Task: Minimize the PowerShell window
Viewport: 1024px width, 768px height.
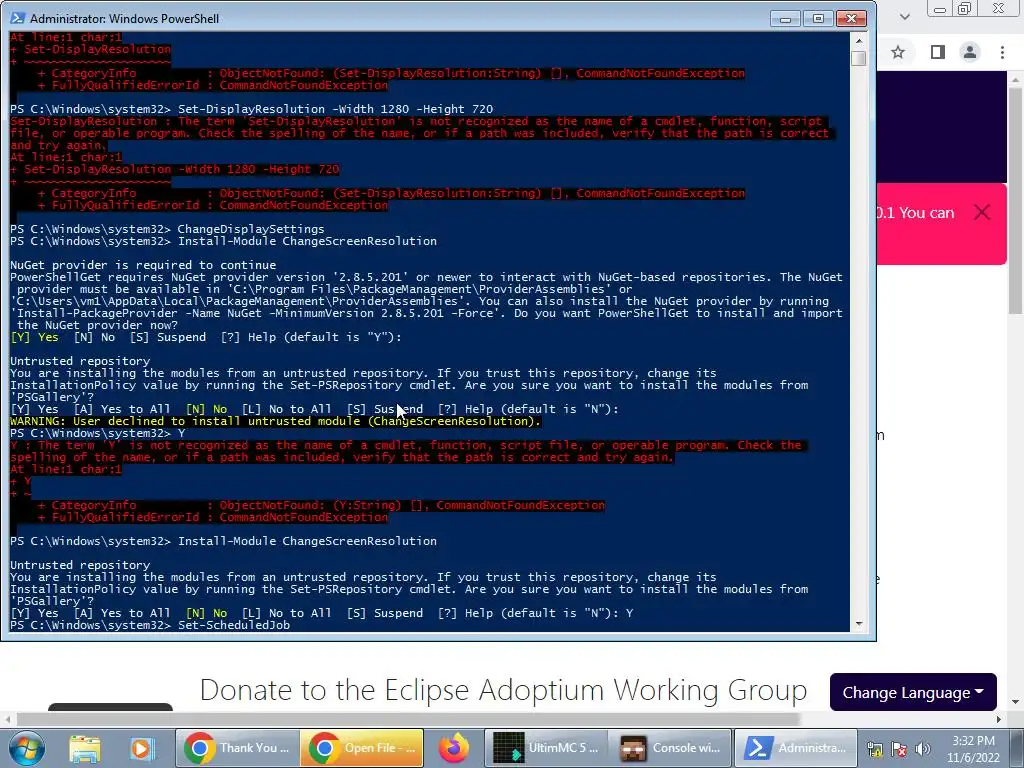Action: [x=785, y=19]
